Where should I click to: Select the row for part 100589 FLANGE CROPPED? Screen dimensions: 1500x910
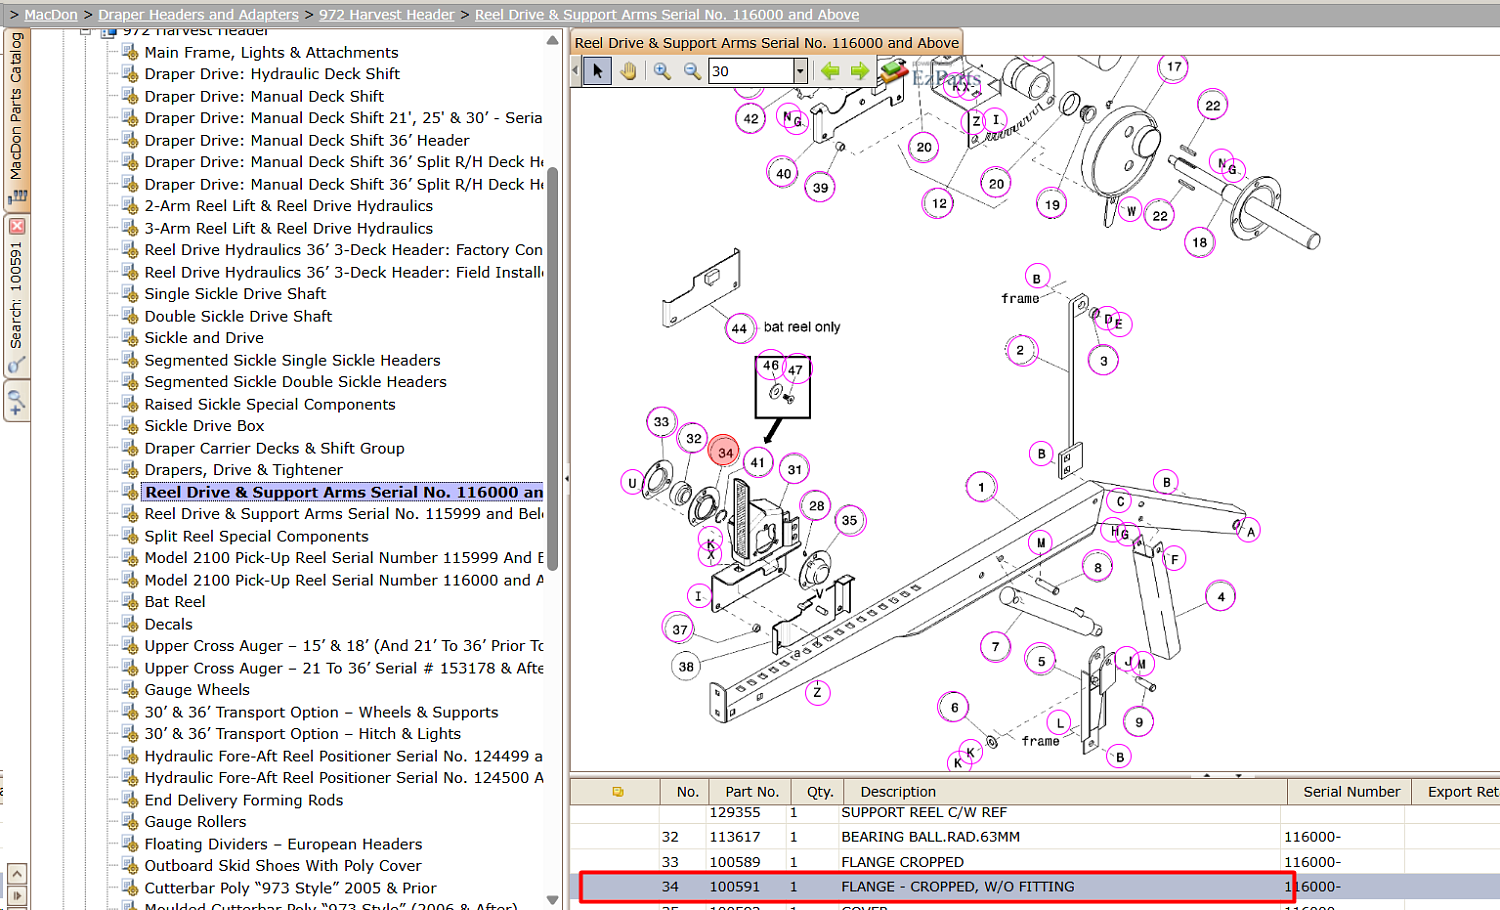[1035, 862]
